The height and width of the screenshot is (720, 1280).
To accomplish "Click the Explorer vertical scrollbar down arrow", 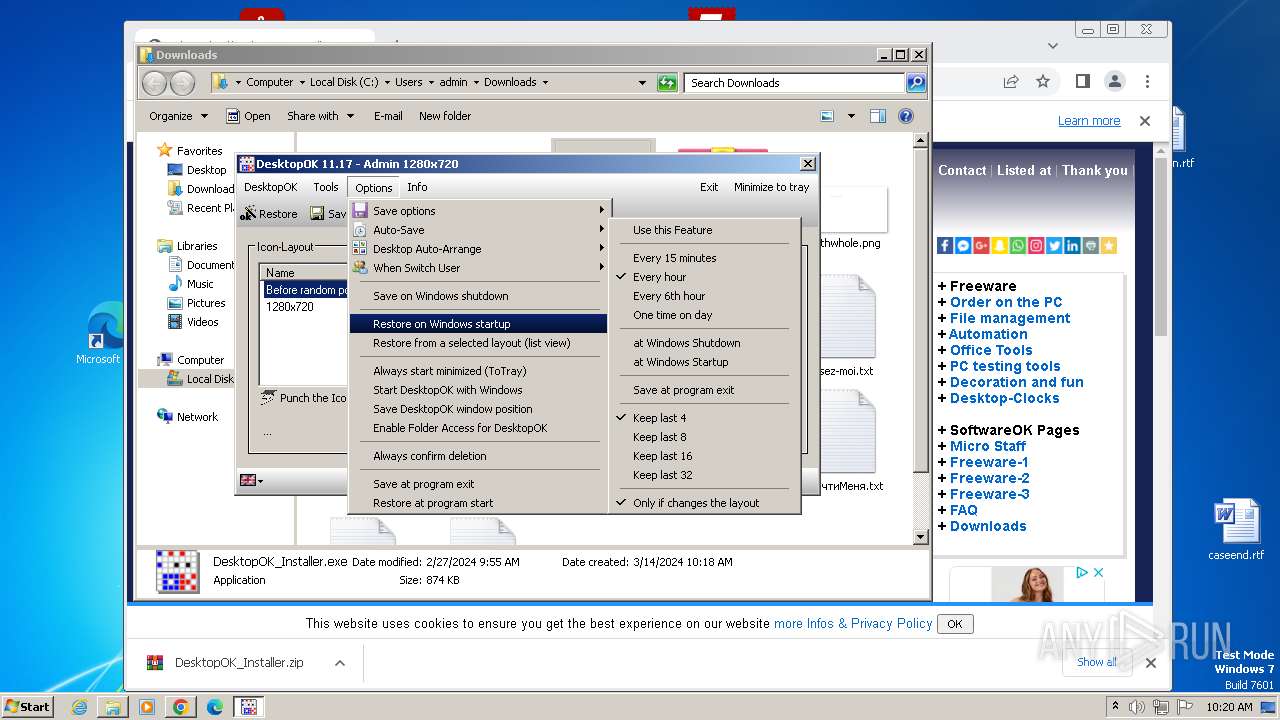I will (x=921, y=537).
